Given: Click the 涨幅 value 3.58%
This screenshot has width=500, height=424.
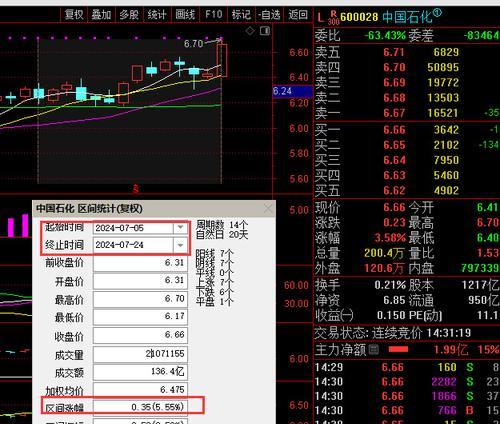Looking at the screenshot, I should click(390, 238).
